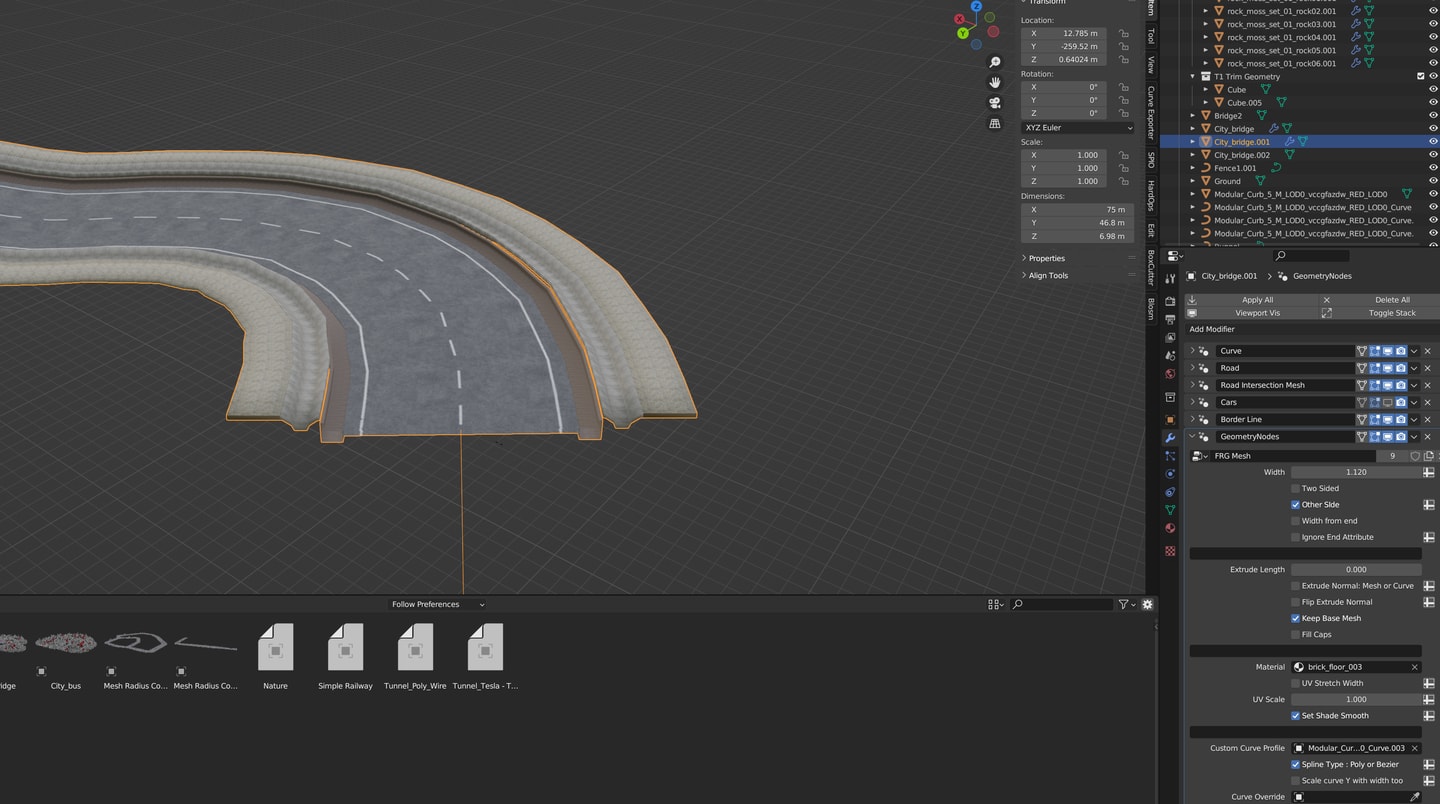Click the fake user shield icon for FRG Mesh
The height and width of the screenshot is (804, 1440).
coord(1415,456)
